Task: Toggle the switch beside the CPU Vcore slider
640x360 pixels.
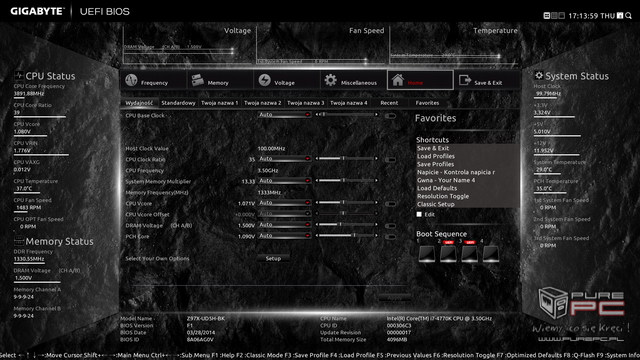Action: pos(390,203)
